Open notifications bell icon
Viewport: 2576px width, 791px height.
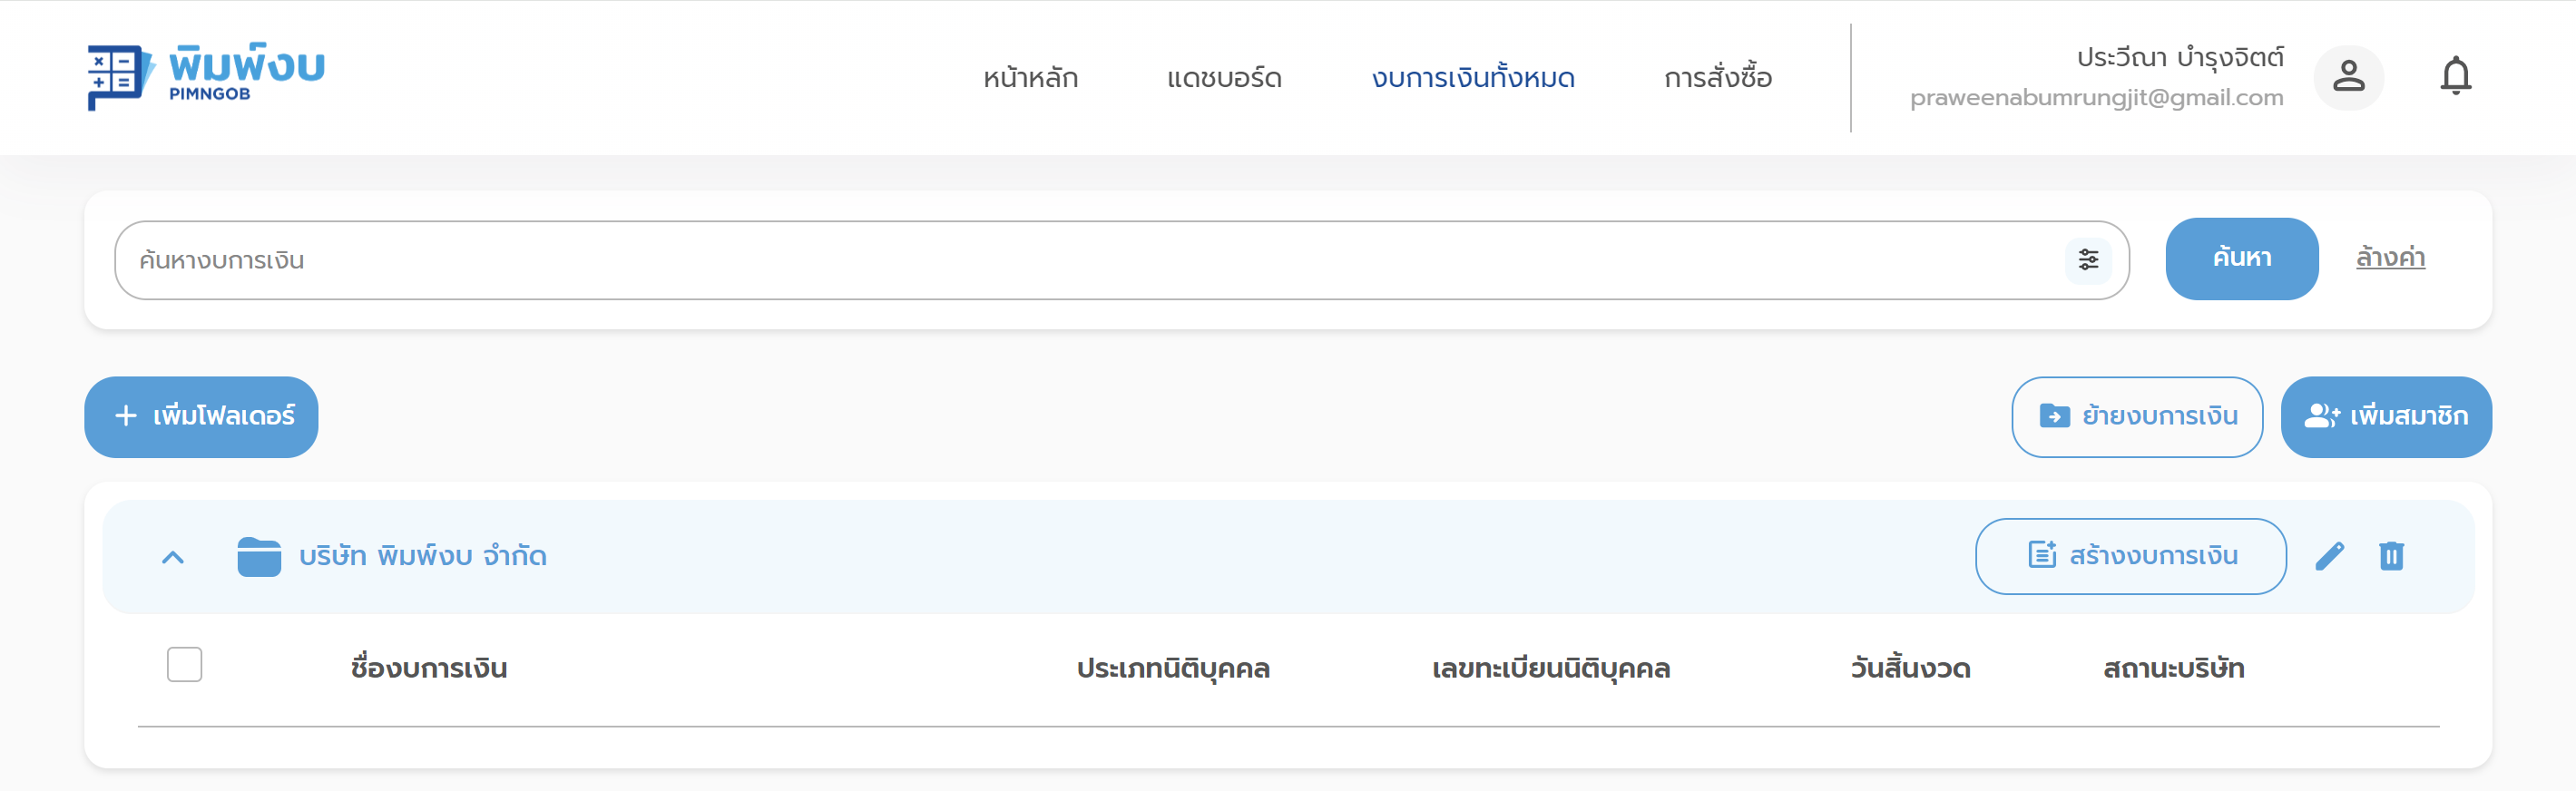[2455, 77]
